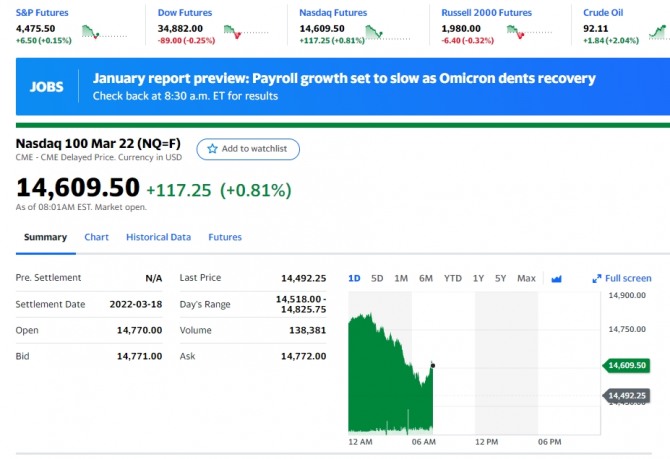This screenshot has width=670, height=459.
Task: Click the Full screen expand icon
Action: pos(597,279)
